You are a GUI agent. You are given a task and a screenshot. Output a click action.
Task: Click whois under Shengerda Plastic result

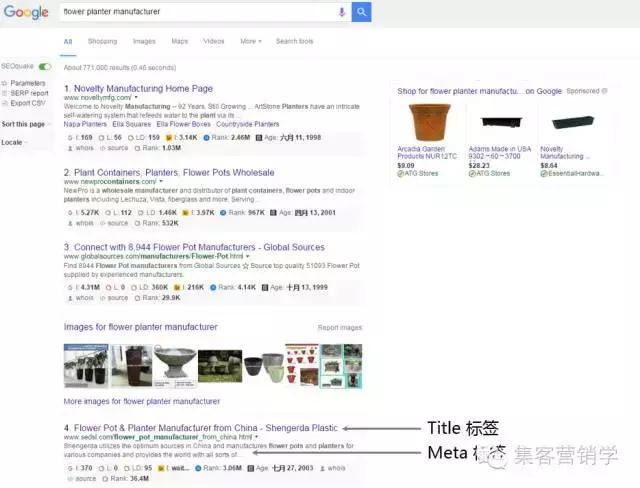(336, 468)
